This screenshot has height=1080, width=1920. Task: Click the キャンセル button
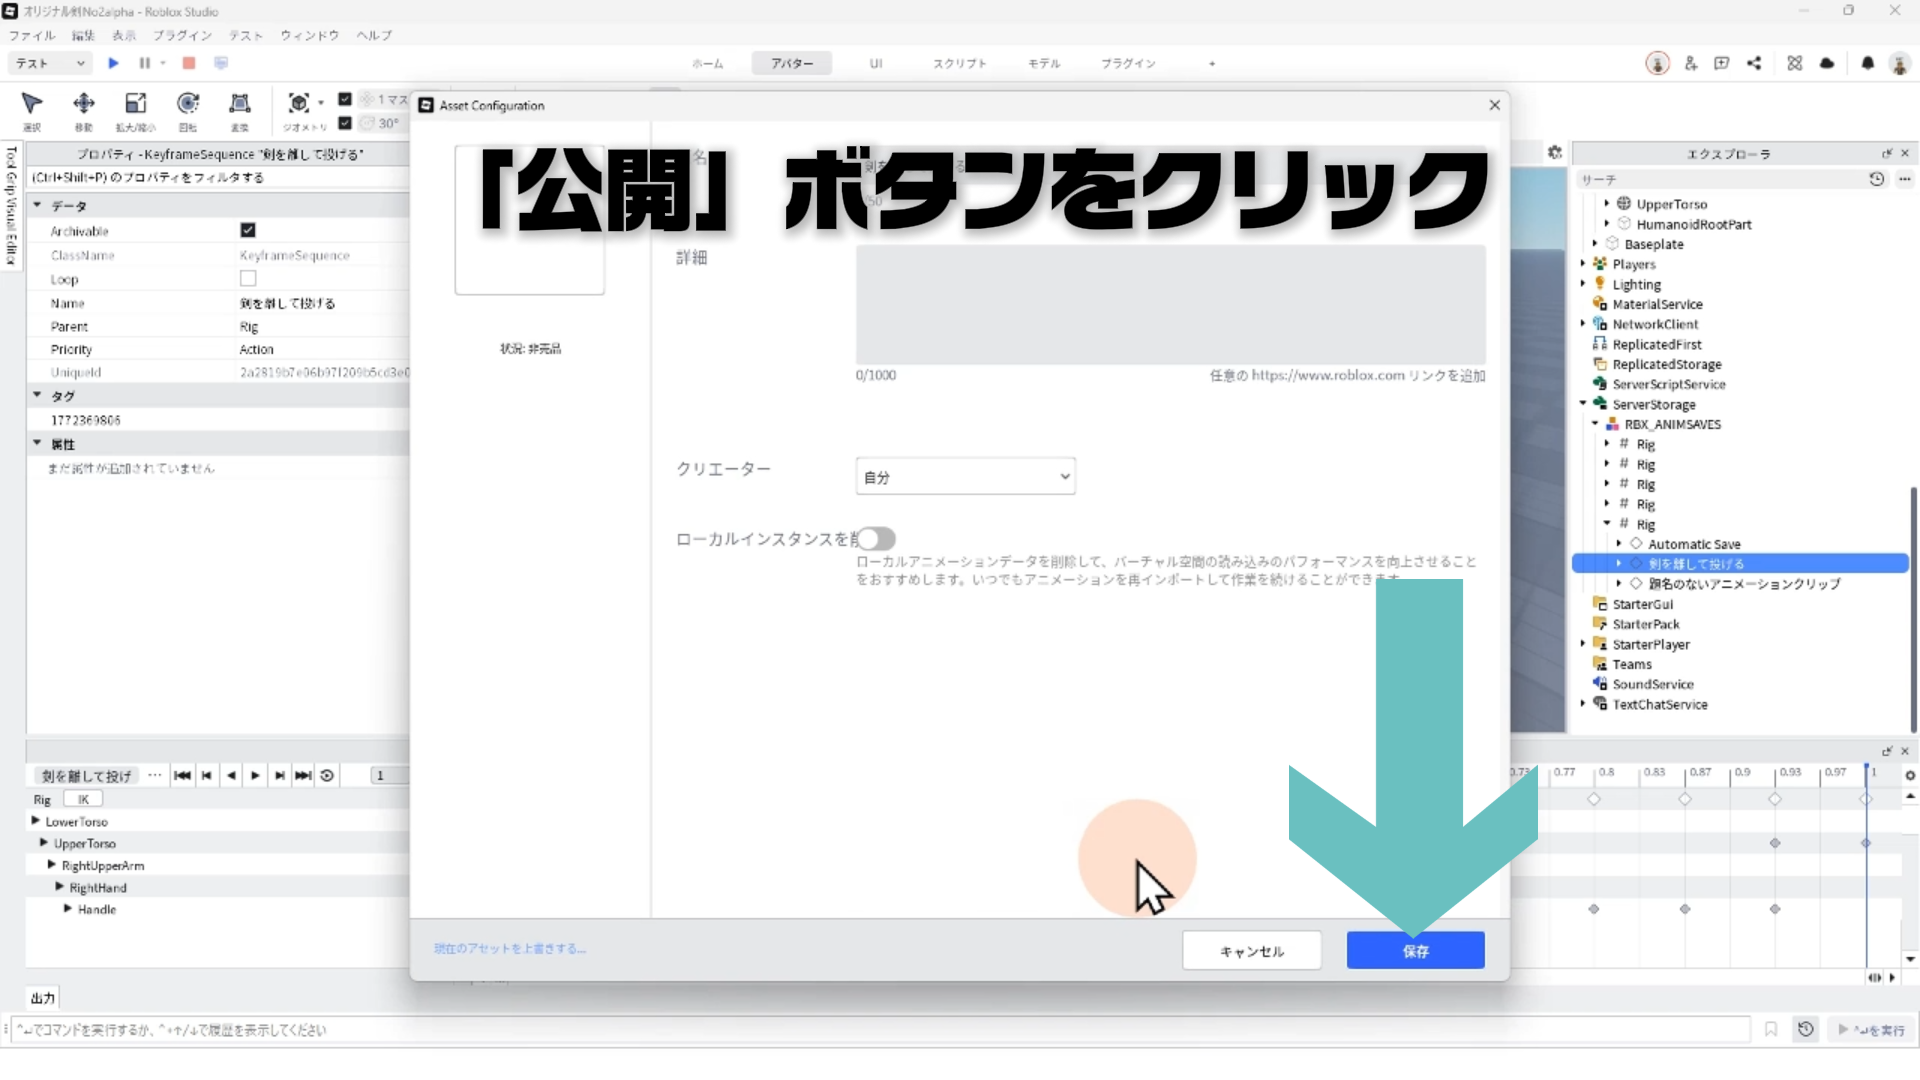[1251, 950]
